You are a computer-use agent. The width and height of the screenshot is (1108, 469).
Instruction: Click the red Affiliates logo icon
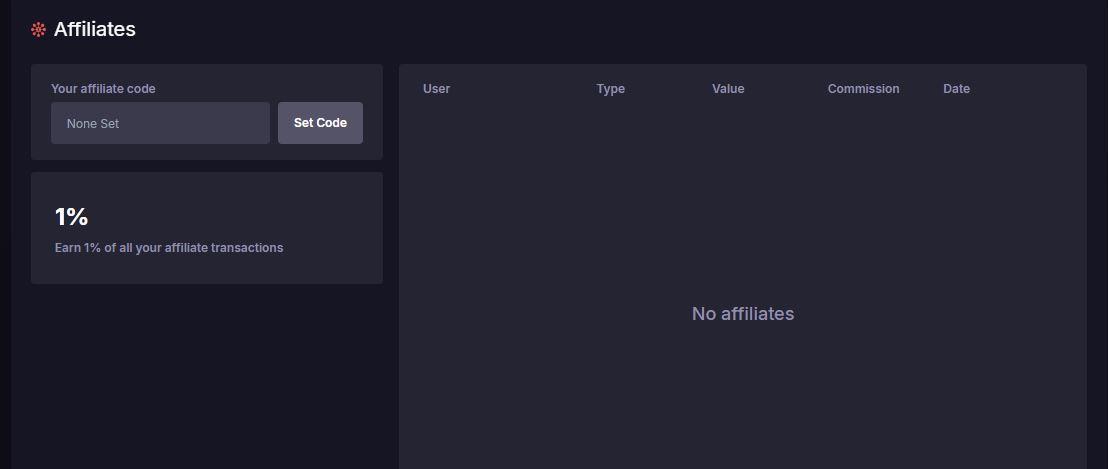(x=39, y=30)
